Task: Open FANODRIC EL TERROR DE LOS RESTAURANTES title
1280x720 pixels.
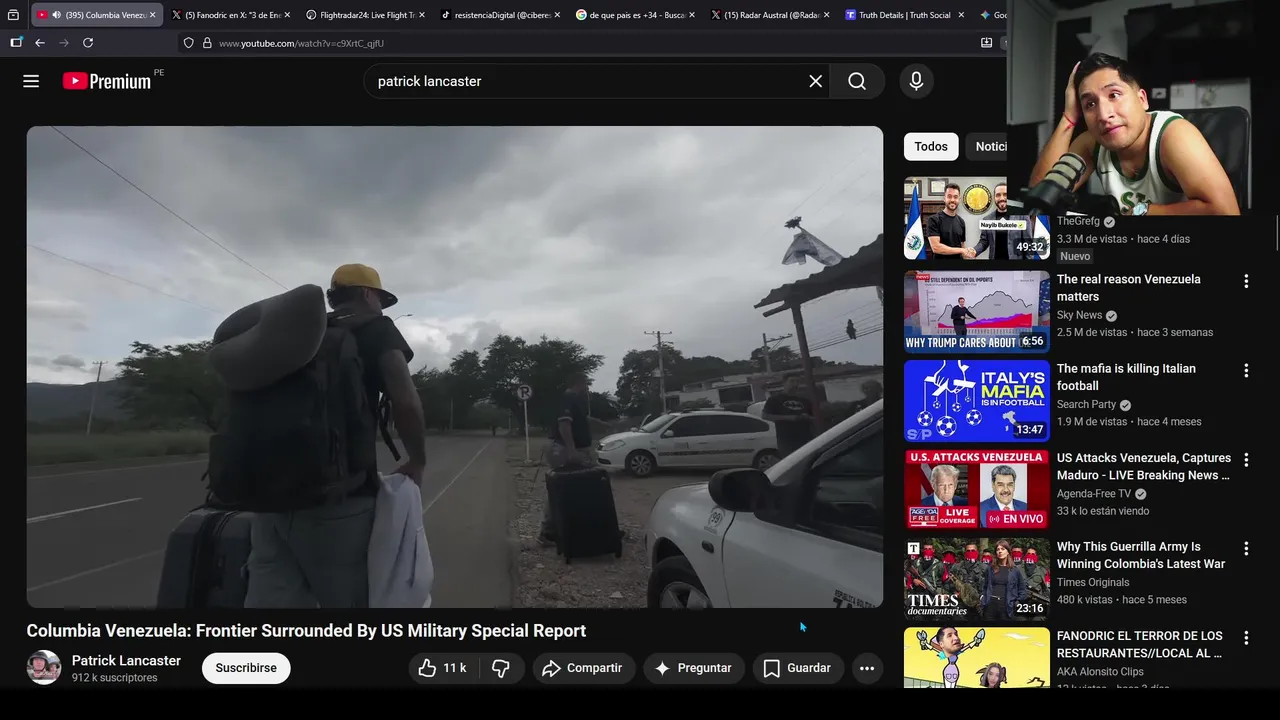Action: tap(1140, 644)
